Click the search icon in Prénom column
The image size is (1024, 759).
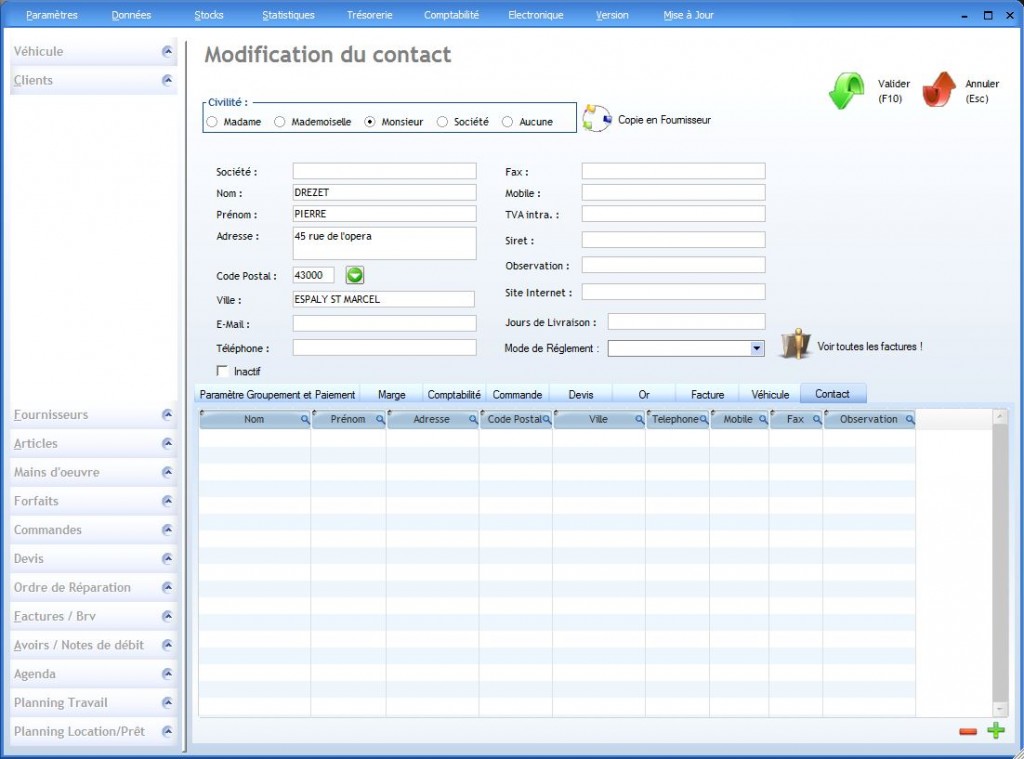(x=380, y=419)
